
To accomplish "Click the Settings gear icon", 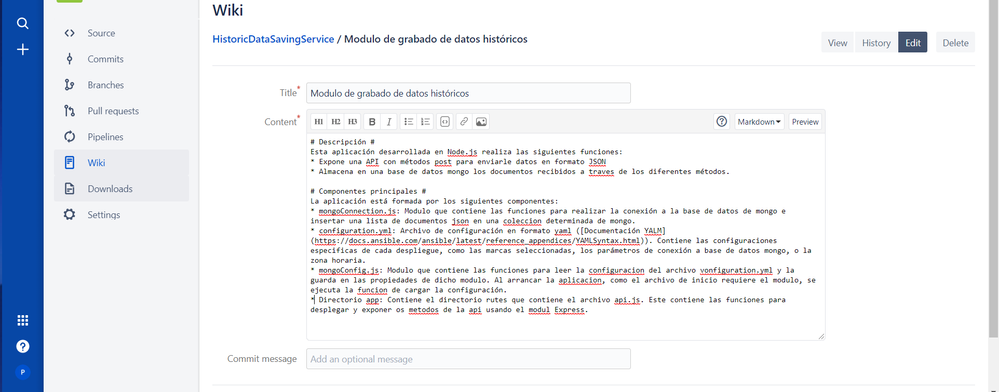I will tap(69, 215).
